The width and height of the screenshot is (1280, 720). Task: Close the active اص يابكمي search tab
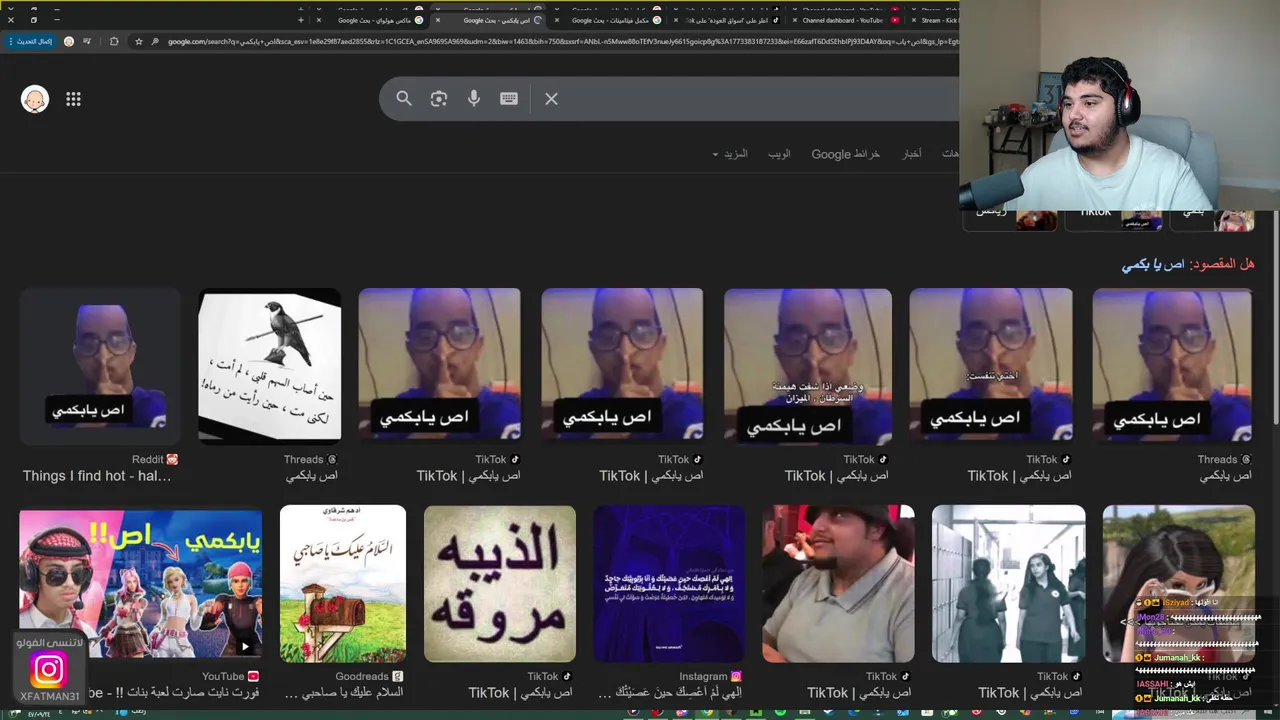437,20
